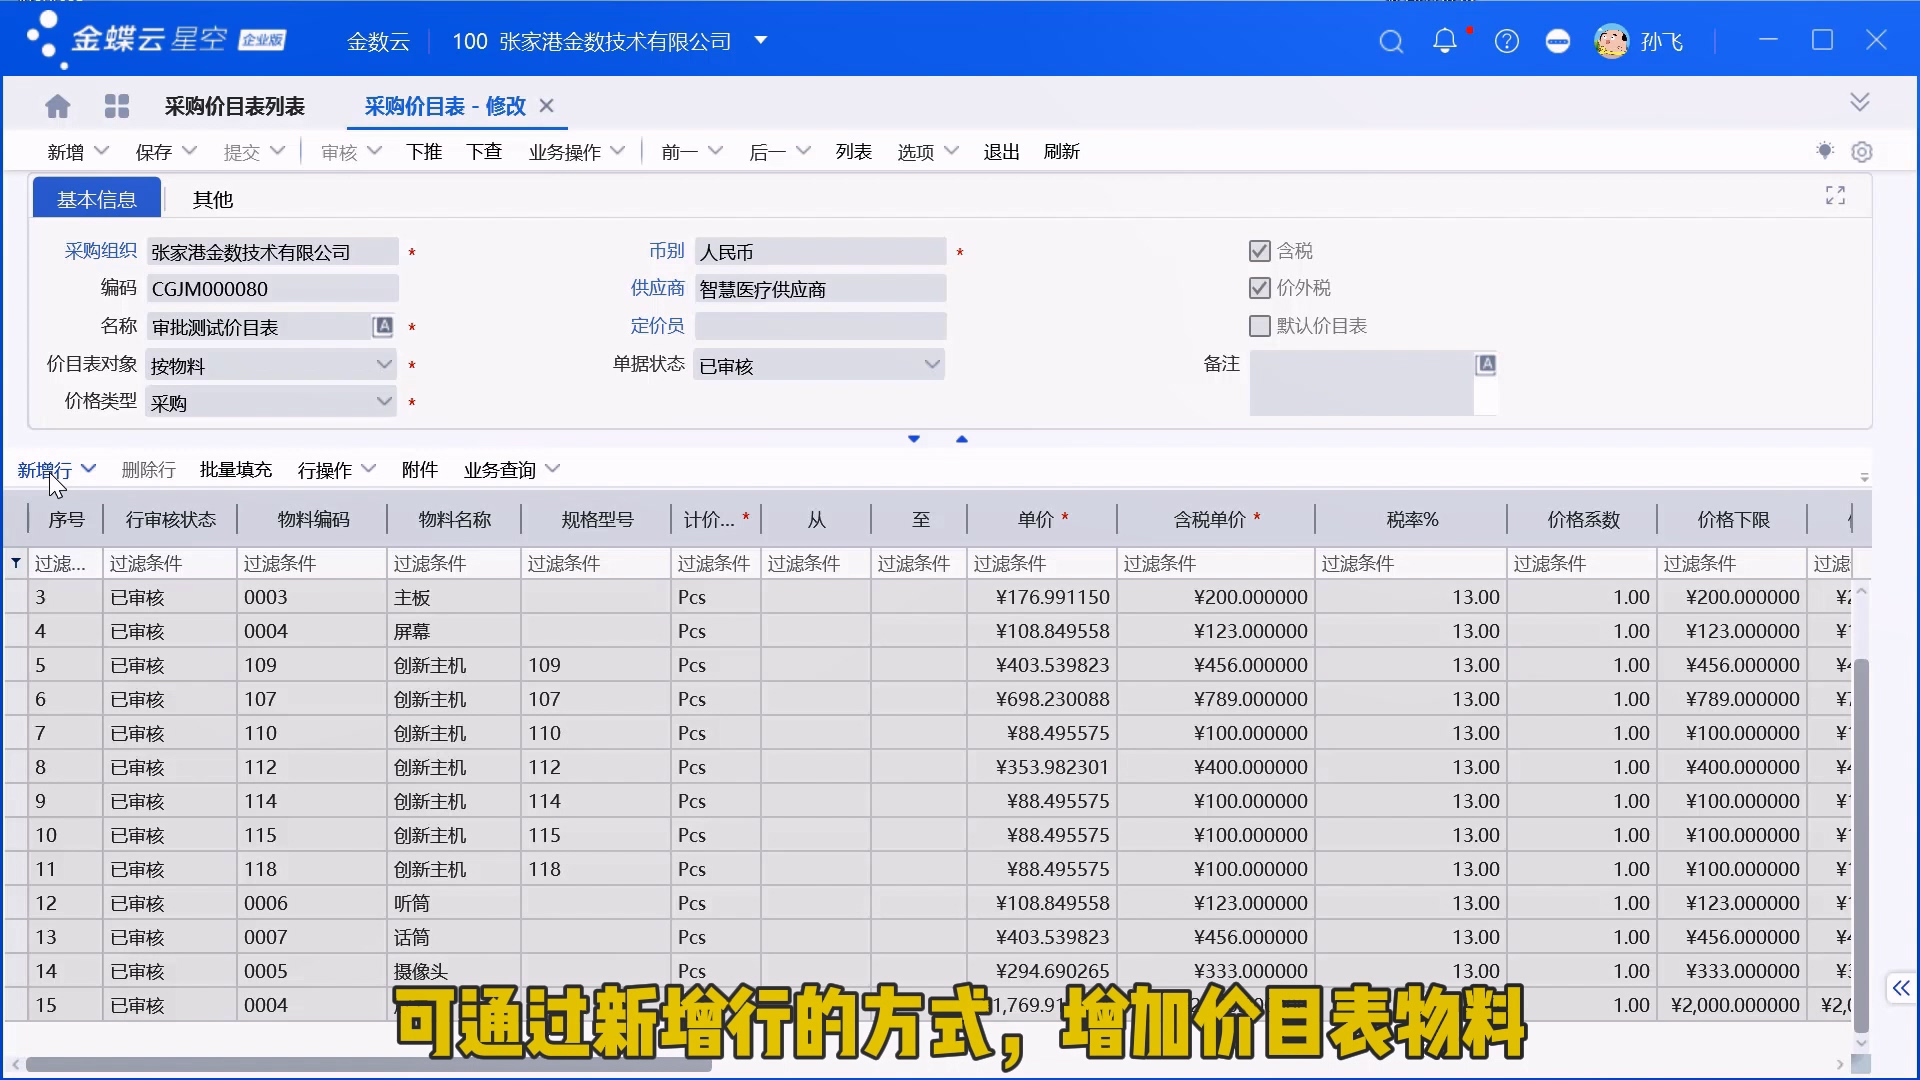Click the 供应商 input field
The height and width of the screenshot is (1080, 1920).
coord(820,289)
